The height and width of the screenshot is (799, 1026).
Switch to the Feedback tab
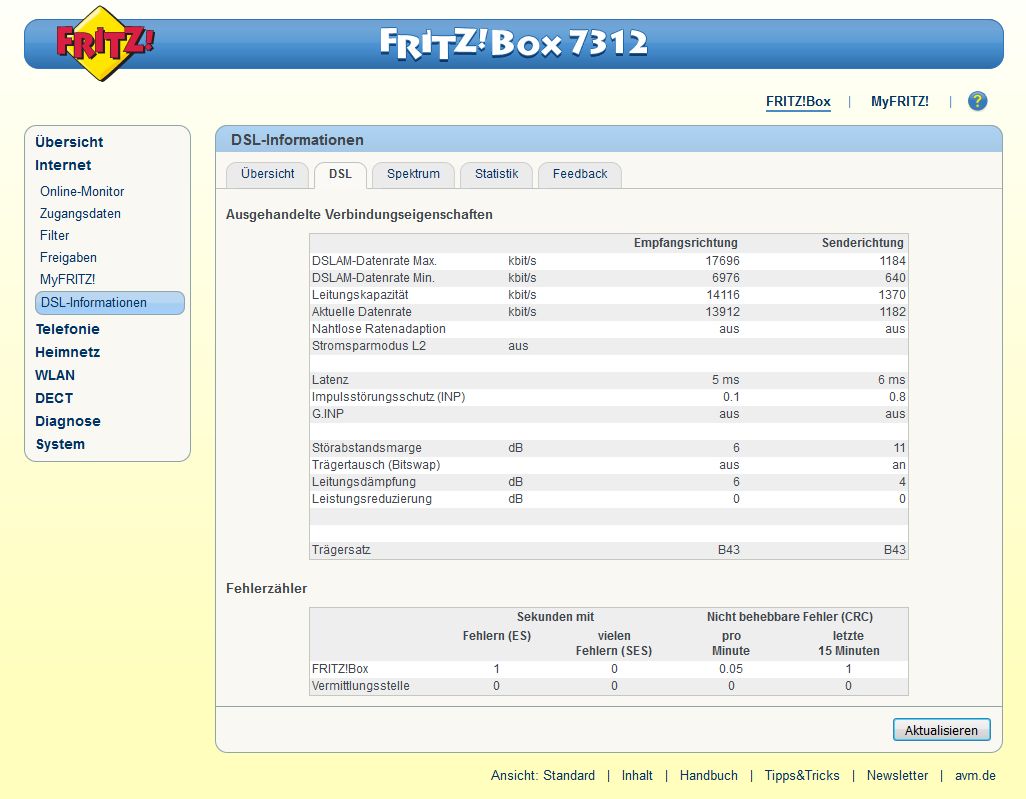580,174
